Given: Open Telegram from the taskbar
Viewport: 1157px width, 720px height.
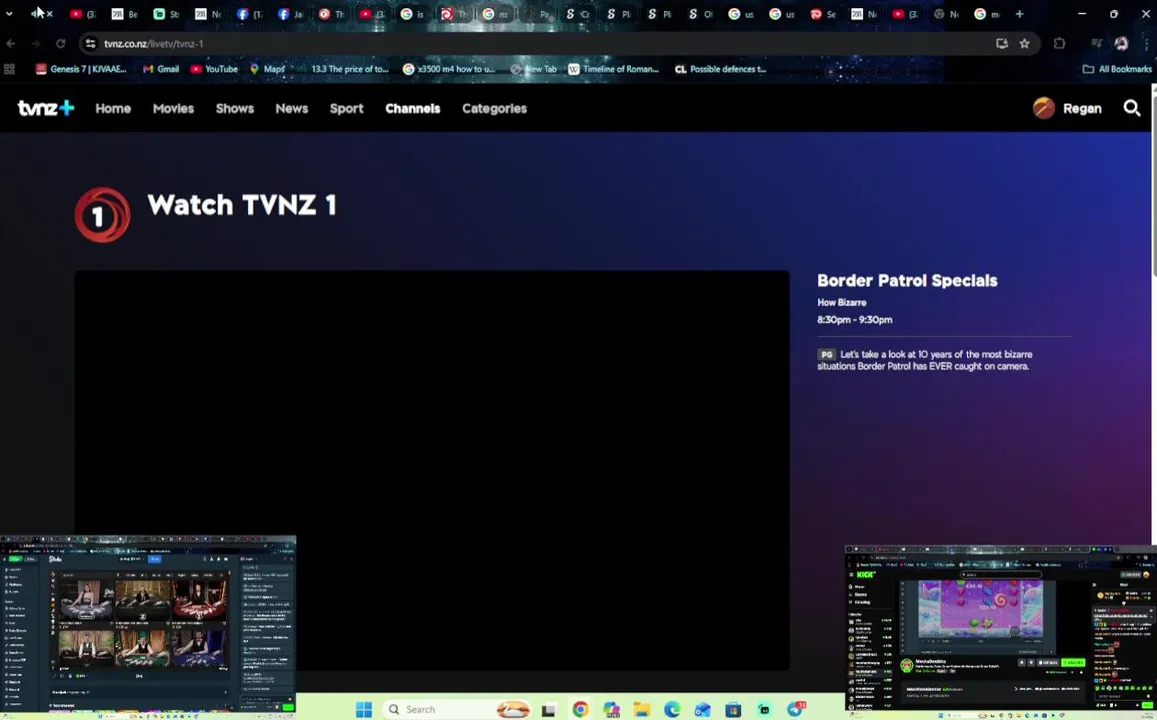Looking at the screenshot, I should pyautogui.click(x=795, y=710).
